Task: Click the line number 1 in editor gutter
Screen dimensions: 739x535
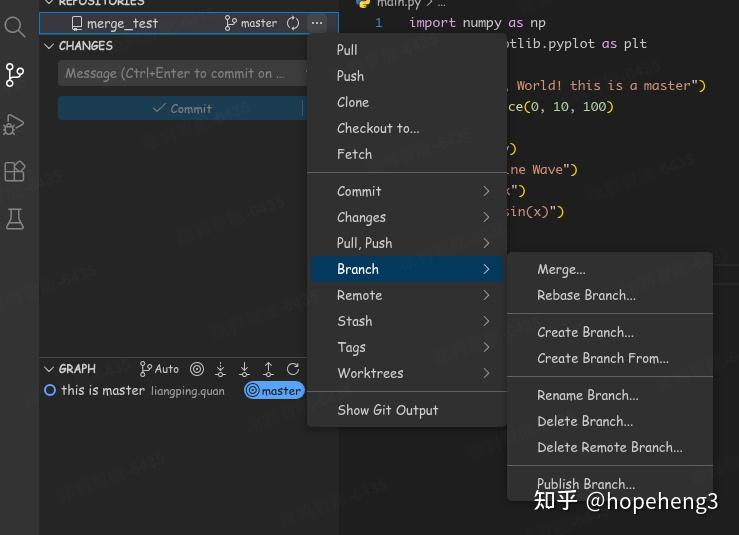Action: pos(378,23)
